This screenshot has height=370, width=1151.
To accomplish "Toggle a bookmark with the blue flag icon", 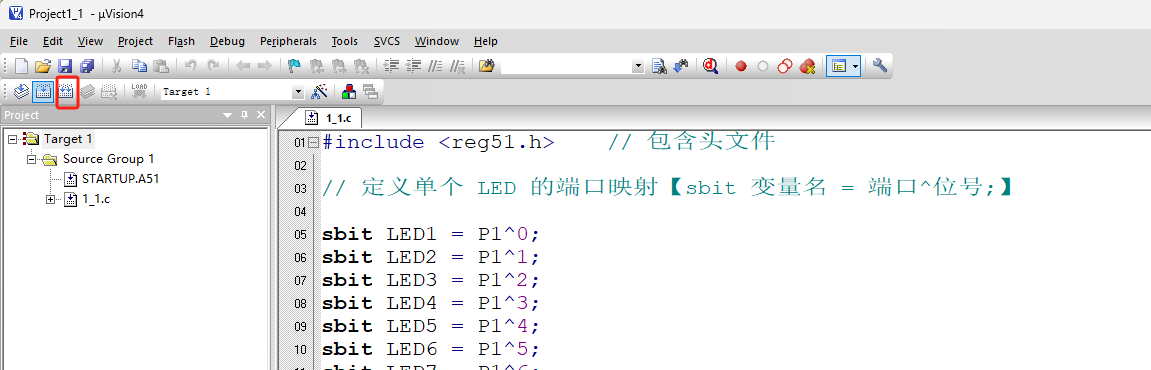I will pyautogui.click(x=294, y=66).
